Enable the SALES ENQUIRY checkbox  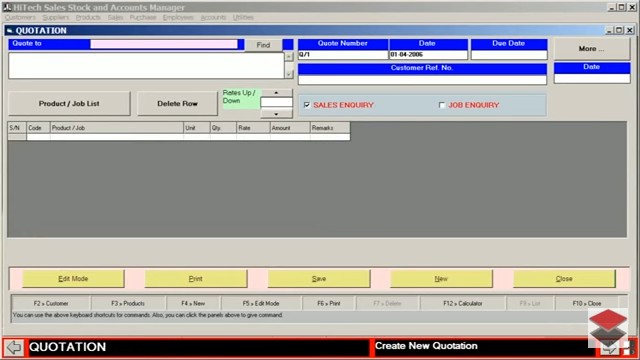[307, 105]
